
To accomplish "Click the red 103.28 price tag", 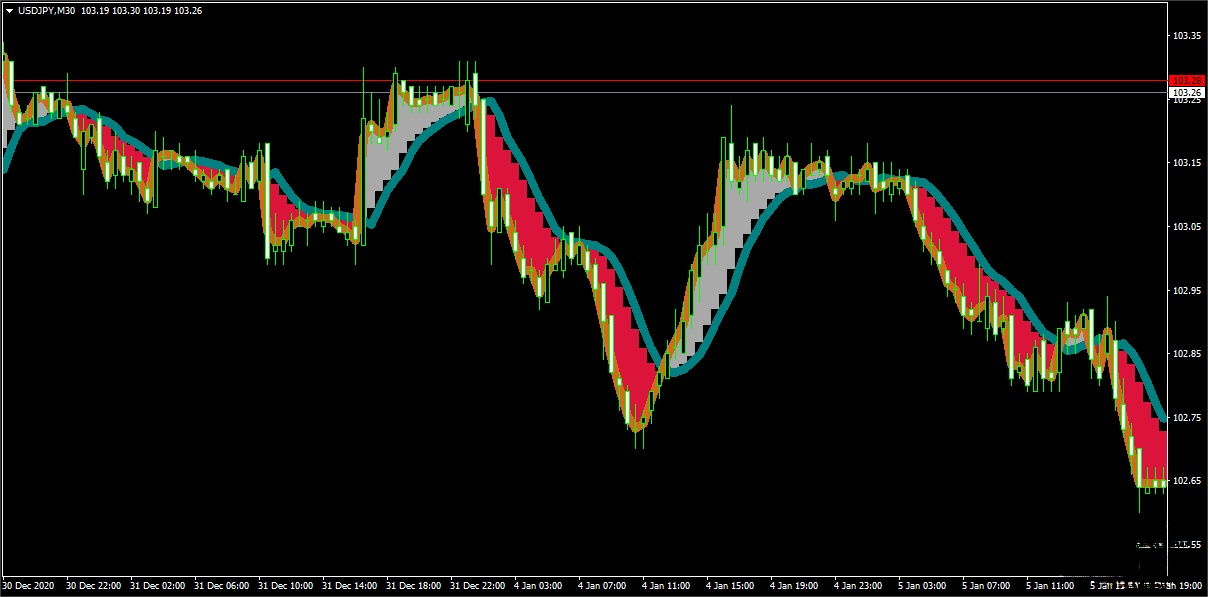I will click(1187, 80).
